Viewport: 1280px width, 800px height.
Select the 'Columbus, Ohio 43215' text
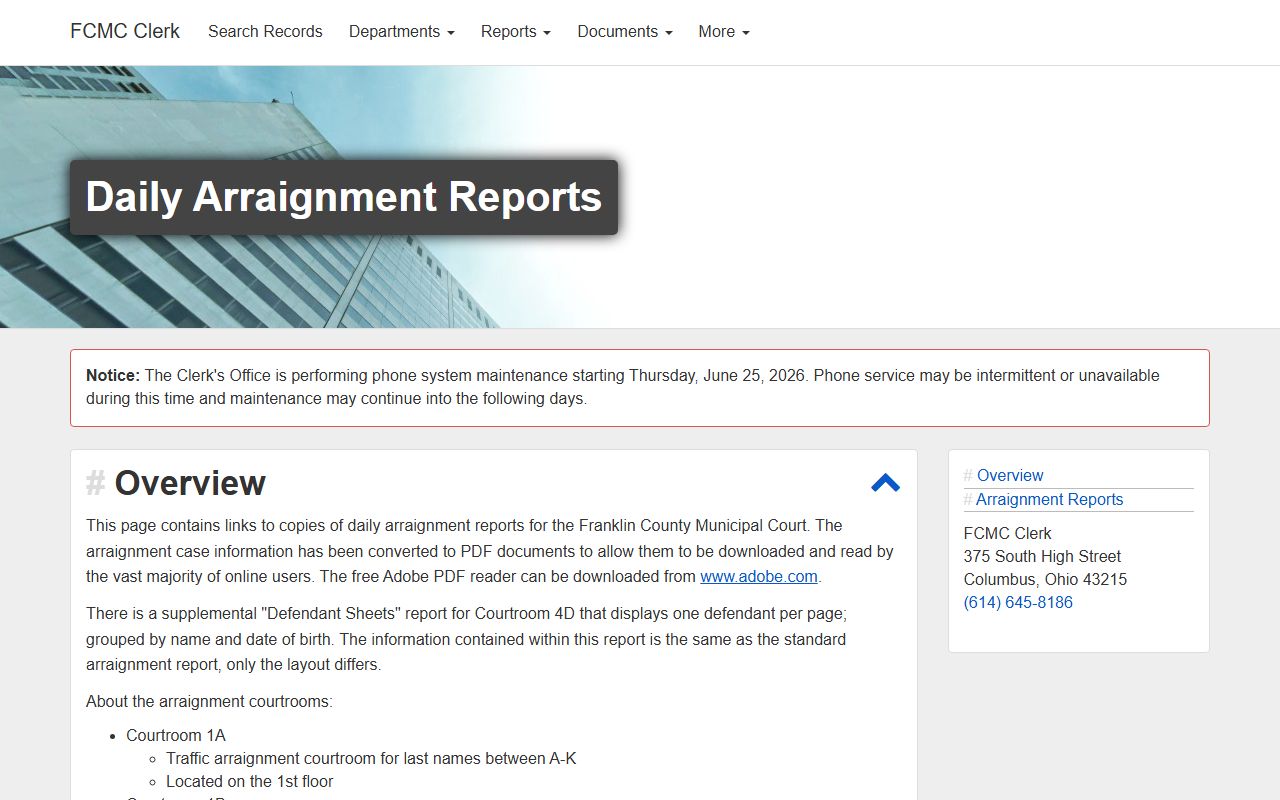tap(1045, 579)
